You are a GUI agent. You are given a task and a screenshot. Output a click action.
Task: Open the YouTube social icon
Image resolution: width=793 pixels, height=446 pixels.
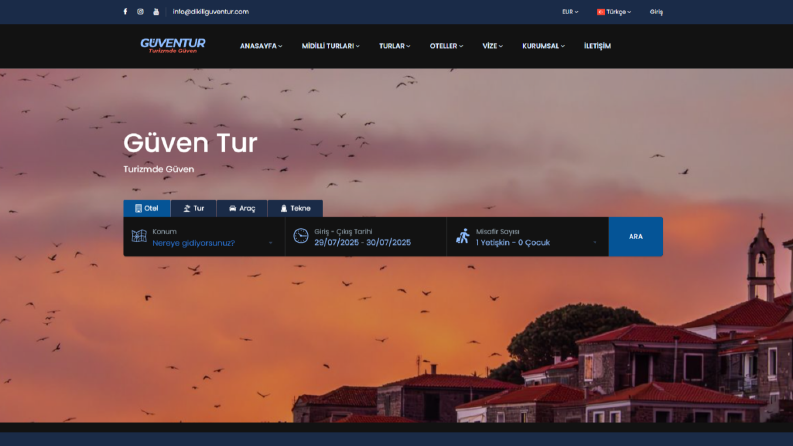(x=156, y=12)
